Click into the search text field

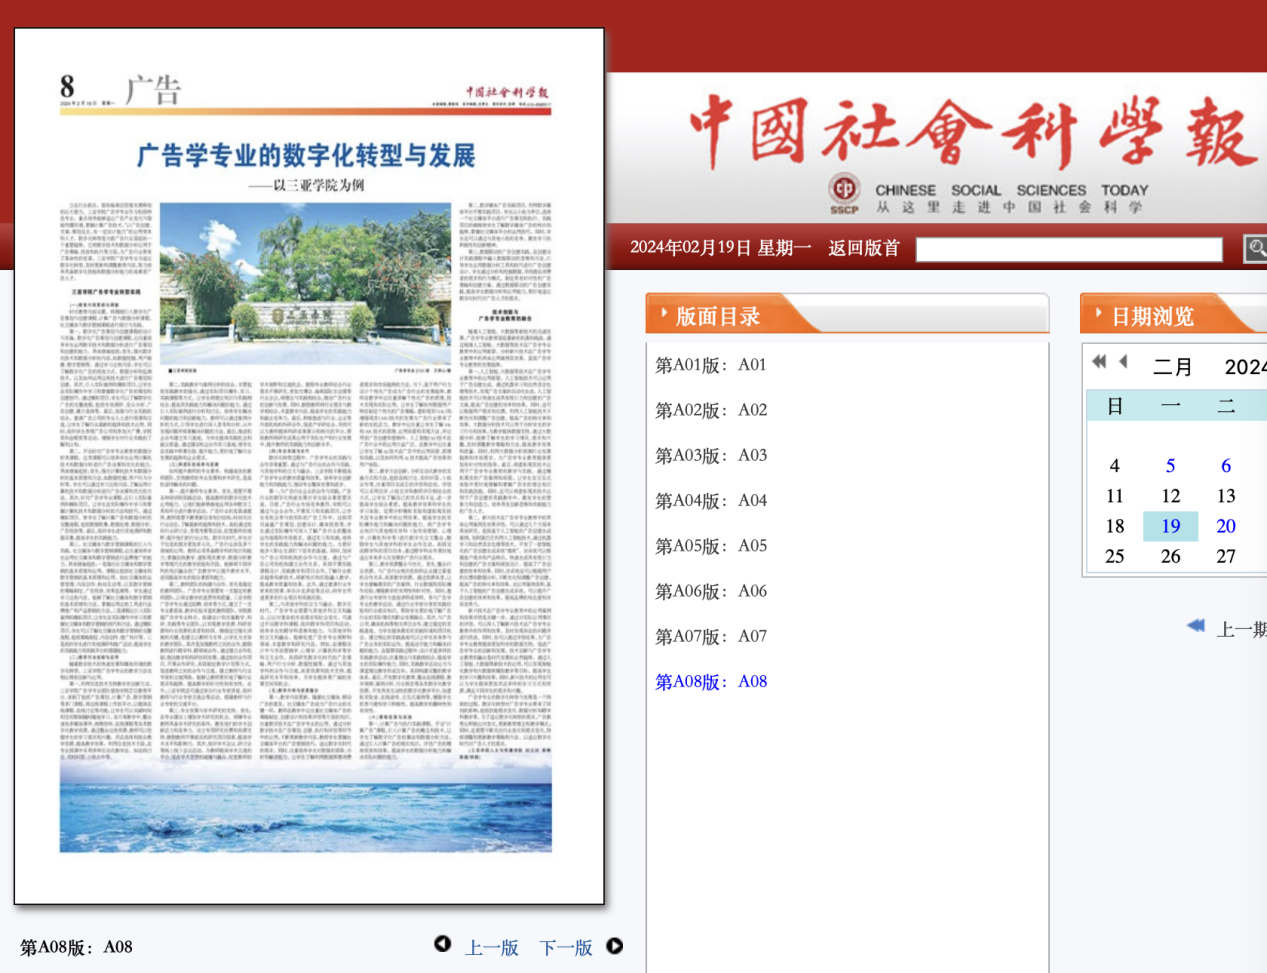1068,249
